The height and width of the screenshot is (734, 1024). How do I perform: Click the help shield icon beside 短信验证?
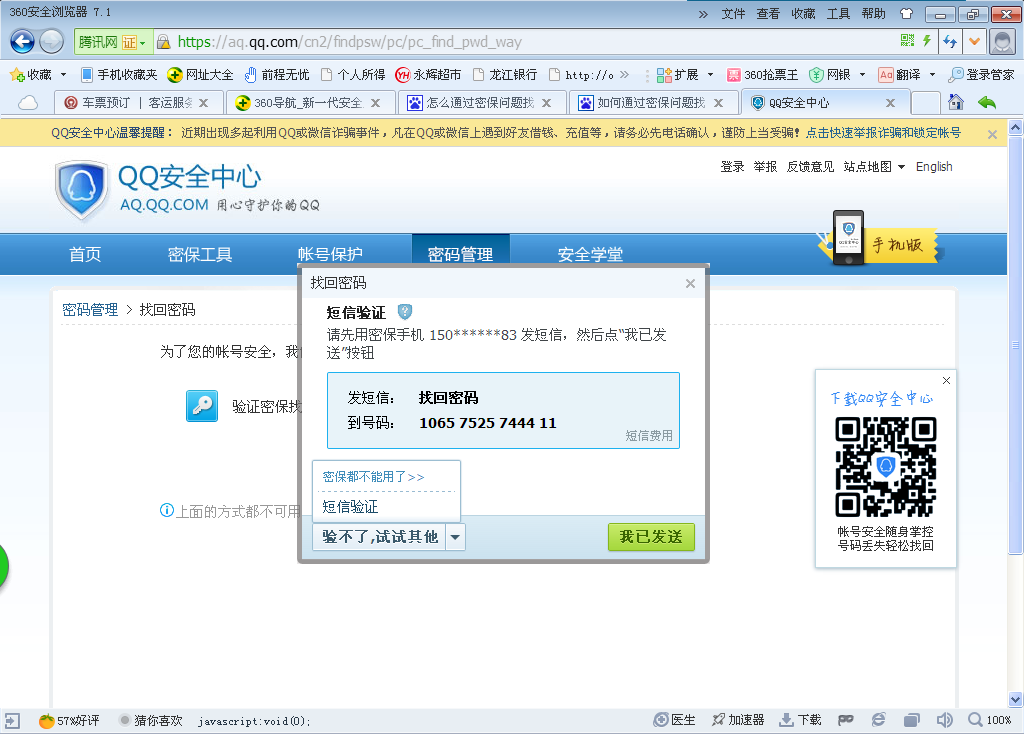click(405, 311)
